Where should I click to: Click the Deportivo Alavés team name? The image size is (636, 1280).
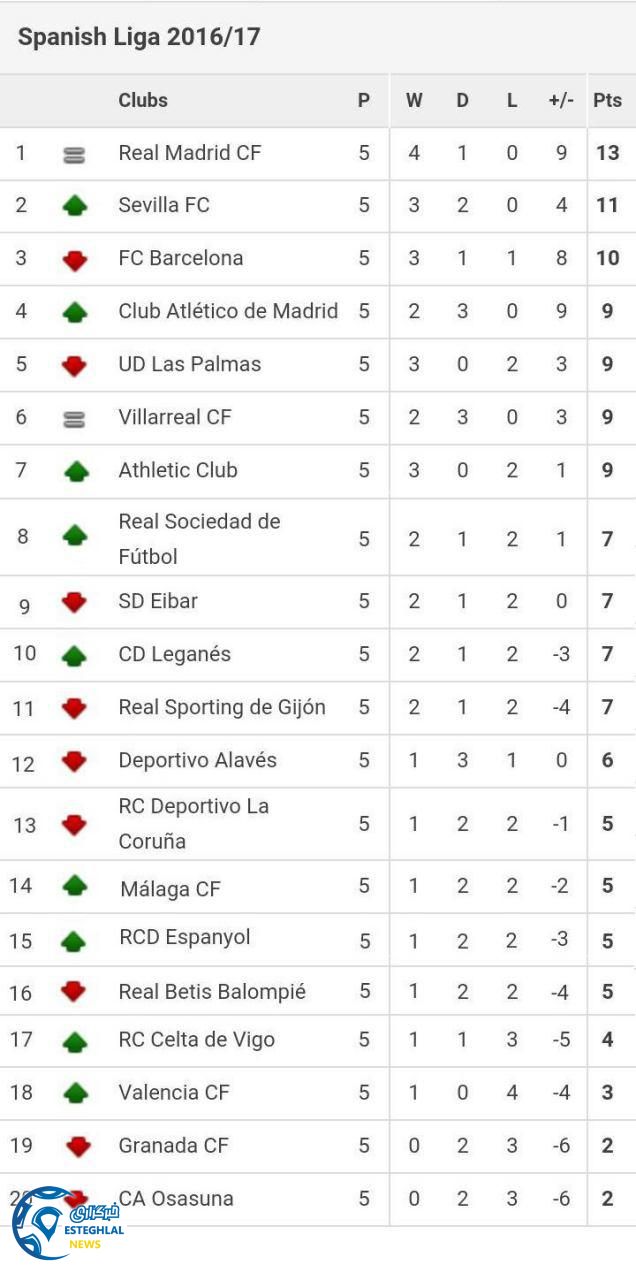point(197,760)
